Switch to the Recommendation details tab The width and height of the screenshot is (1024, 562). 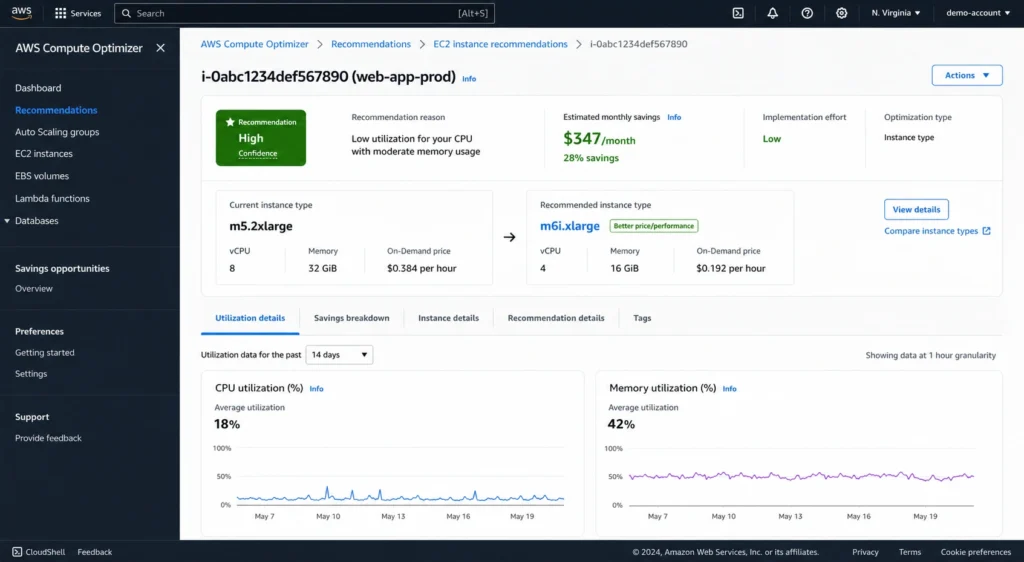pos(556,318)
